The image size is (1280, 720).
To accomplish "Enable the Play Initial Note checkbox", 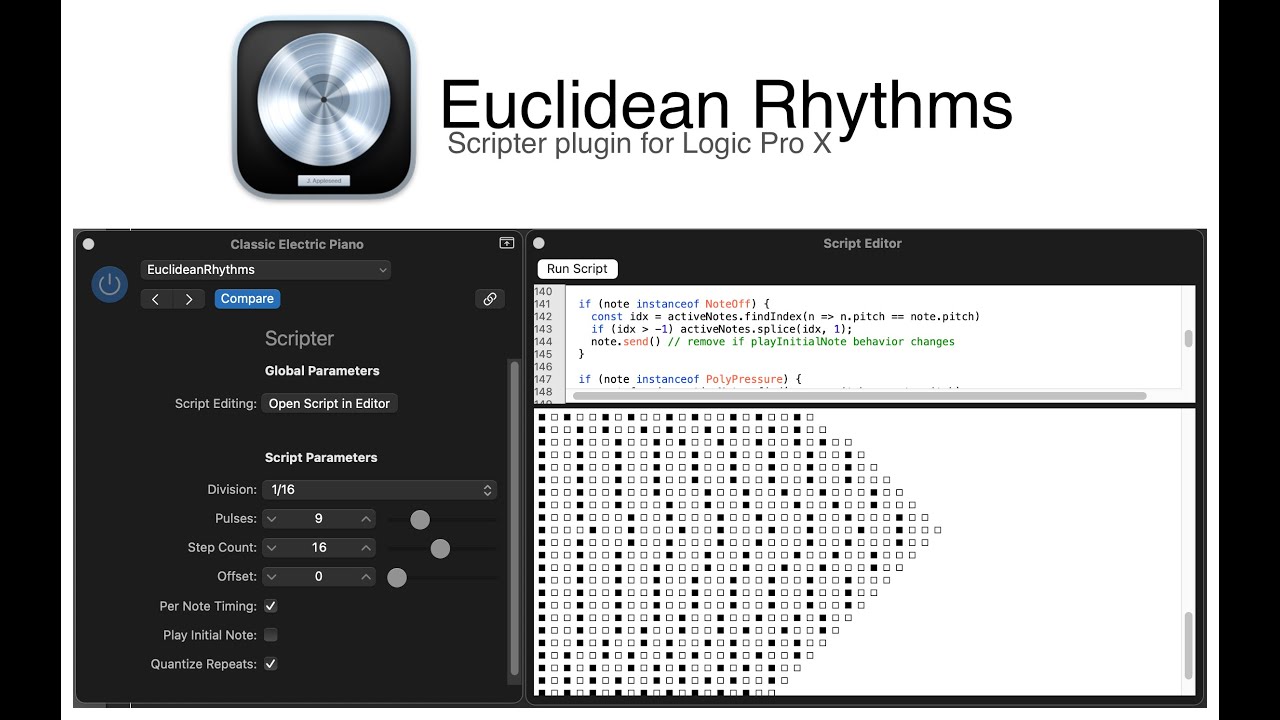I will tap(270, 635).
